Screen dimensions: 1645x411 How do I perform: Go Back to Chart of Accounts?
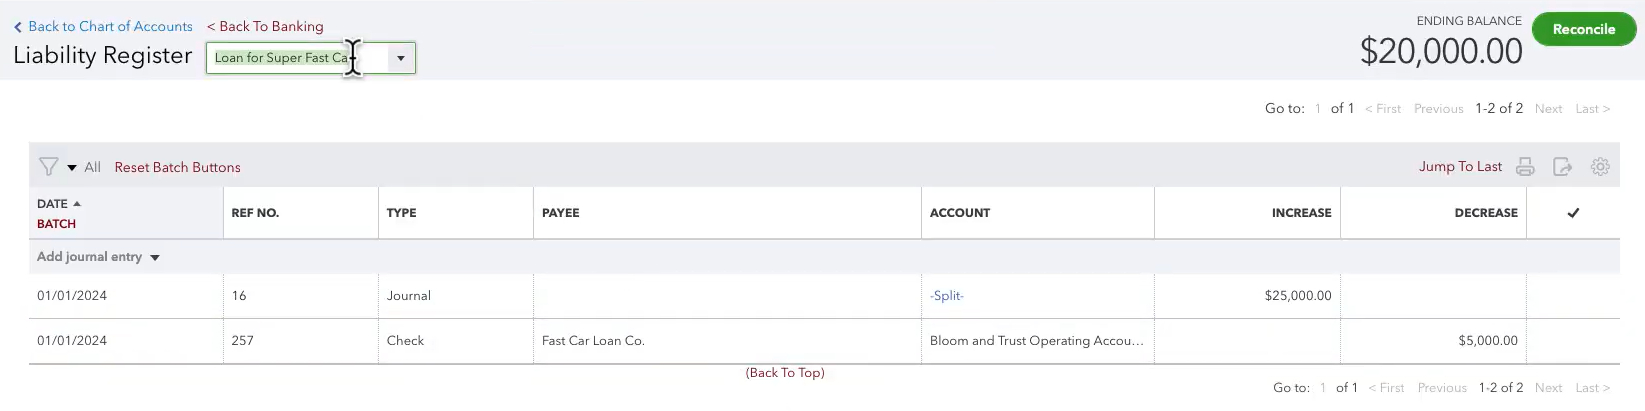coord(103,26)
